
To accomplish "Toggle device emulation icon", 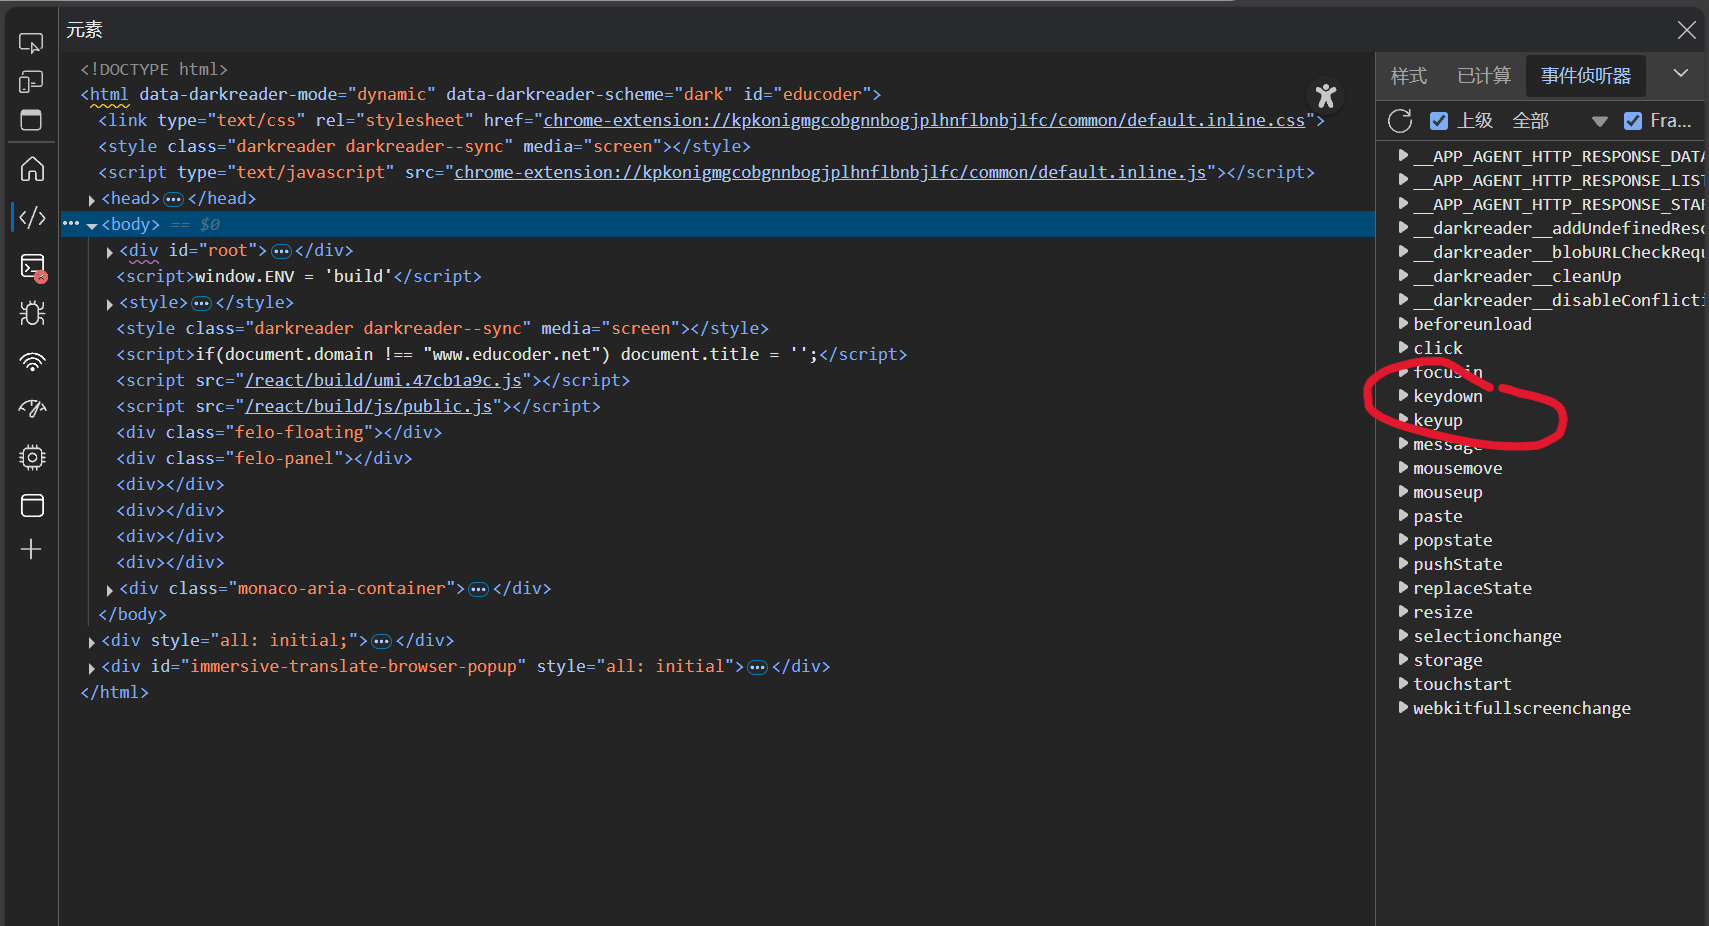I will pos(32,82).
